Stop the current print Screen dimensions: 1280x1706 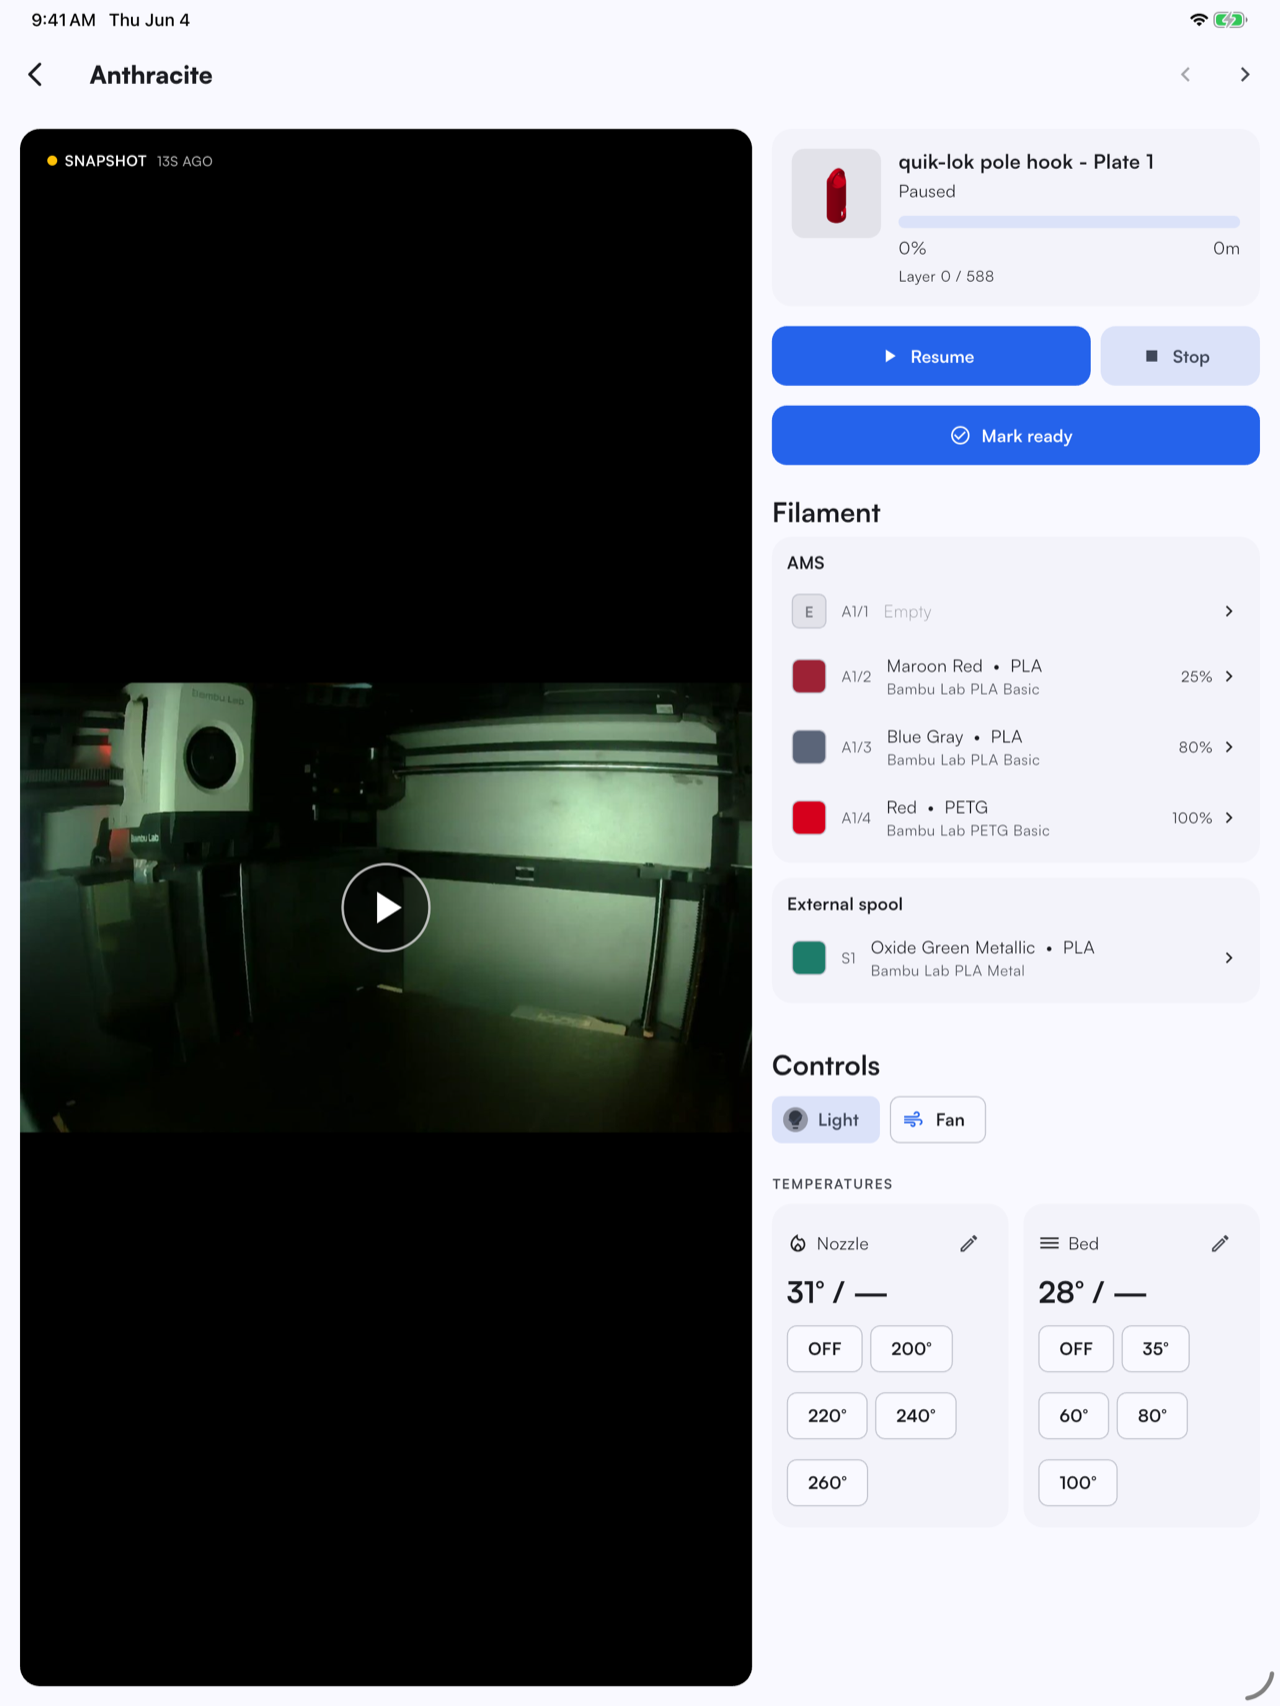[1180, 356]
